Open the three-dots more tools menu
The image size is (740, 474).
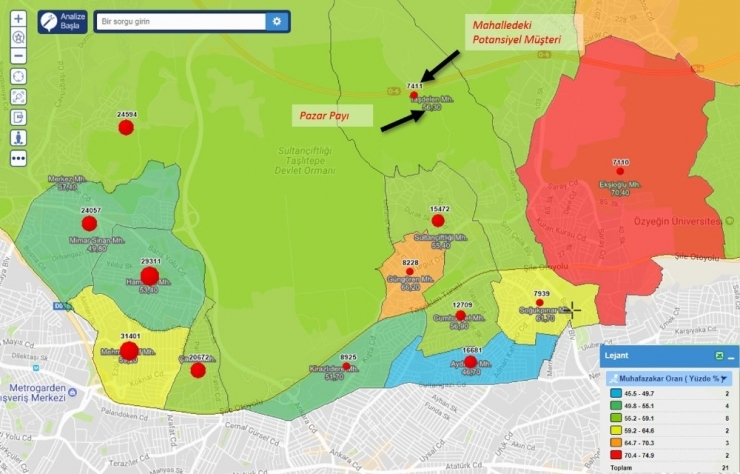[18, 158]
